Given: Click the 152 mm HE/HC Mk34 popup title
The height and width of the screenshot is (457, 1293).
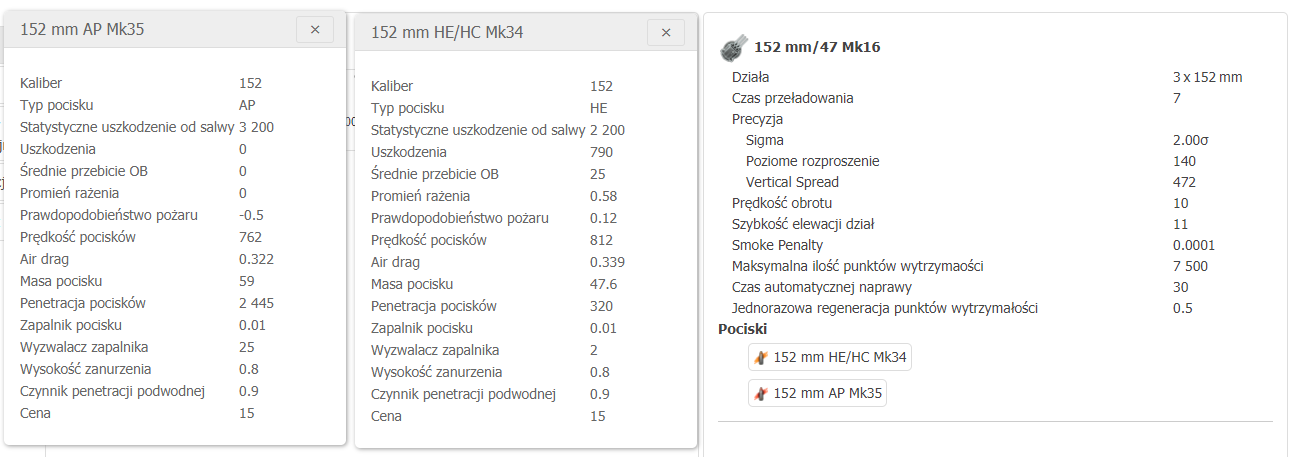Looking at the screenshot, I should click(x=447, y=32).
